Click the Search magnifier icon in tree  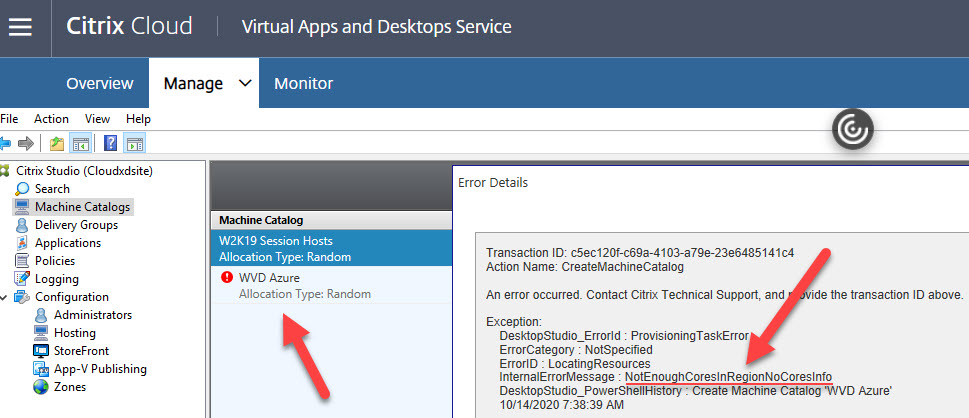pyautogui.click(x=23, y=189)
